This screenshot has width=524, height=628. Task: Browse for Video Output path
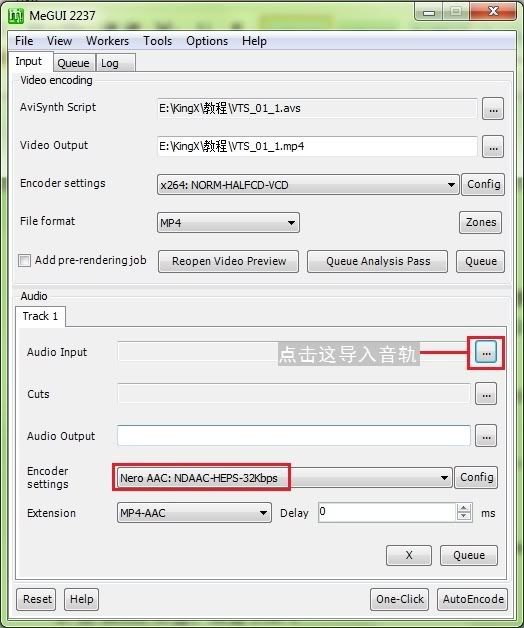tap(493, 147)
